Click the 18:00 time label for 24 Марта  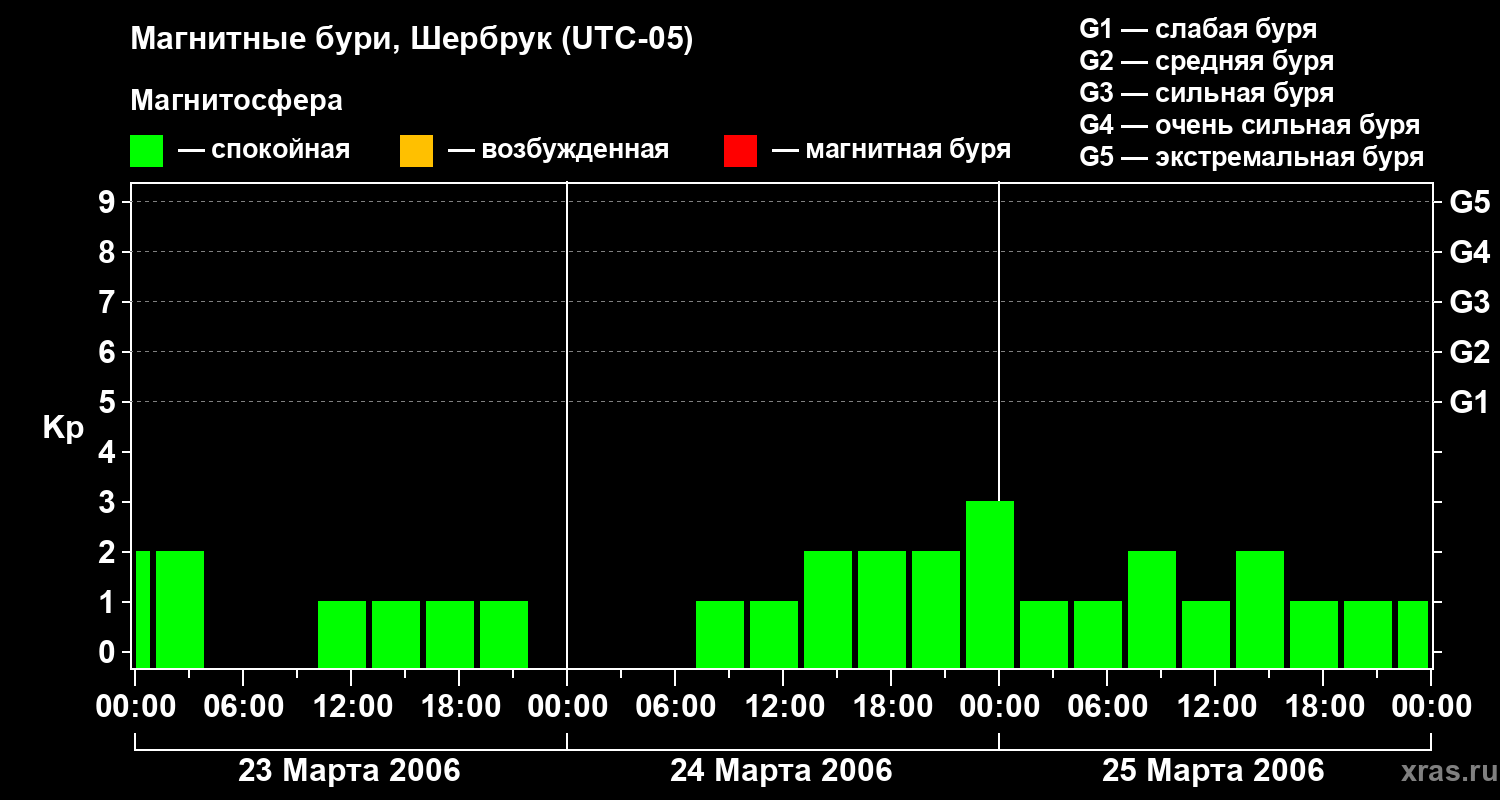[891, 707]
